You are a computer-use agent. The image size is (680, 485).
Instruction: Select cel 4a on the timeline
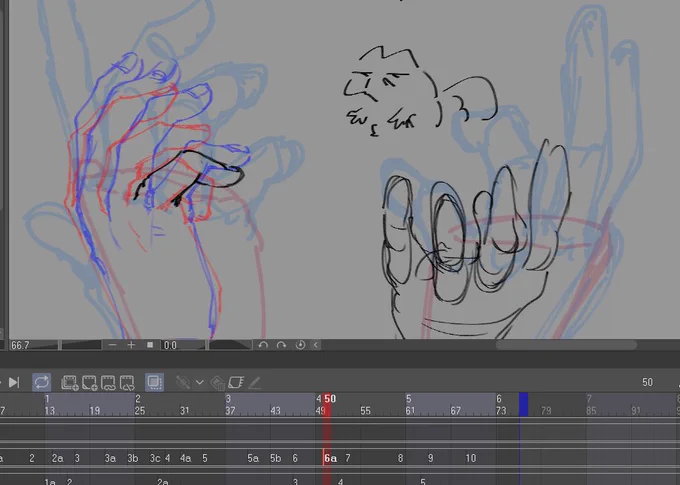point(186,458)
